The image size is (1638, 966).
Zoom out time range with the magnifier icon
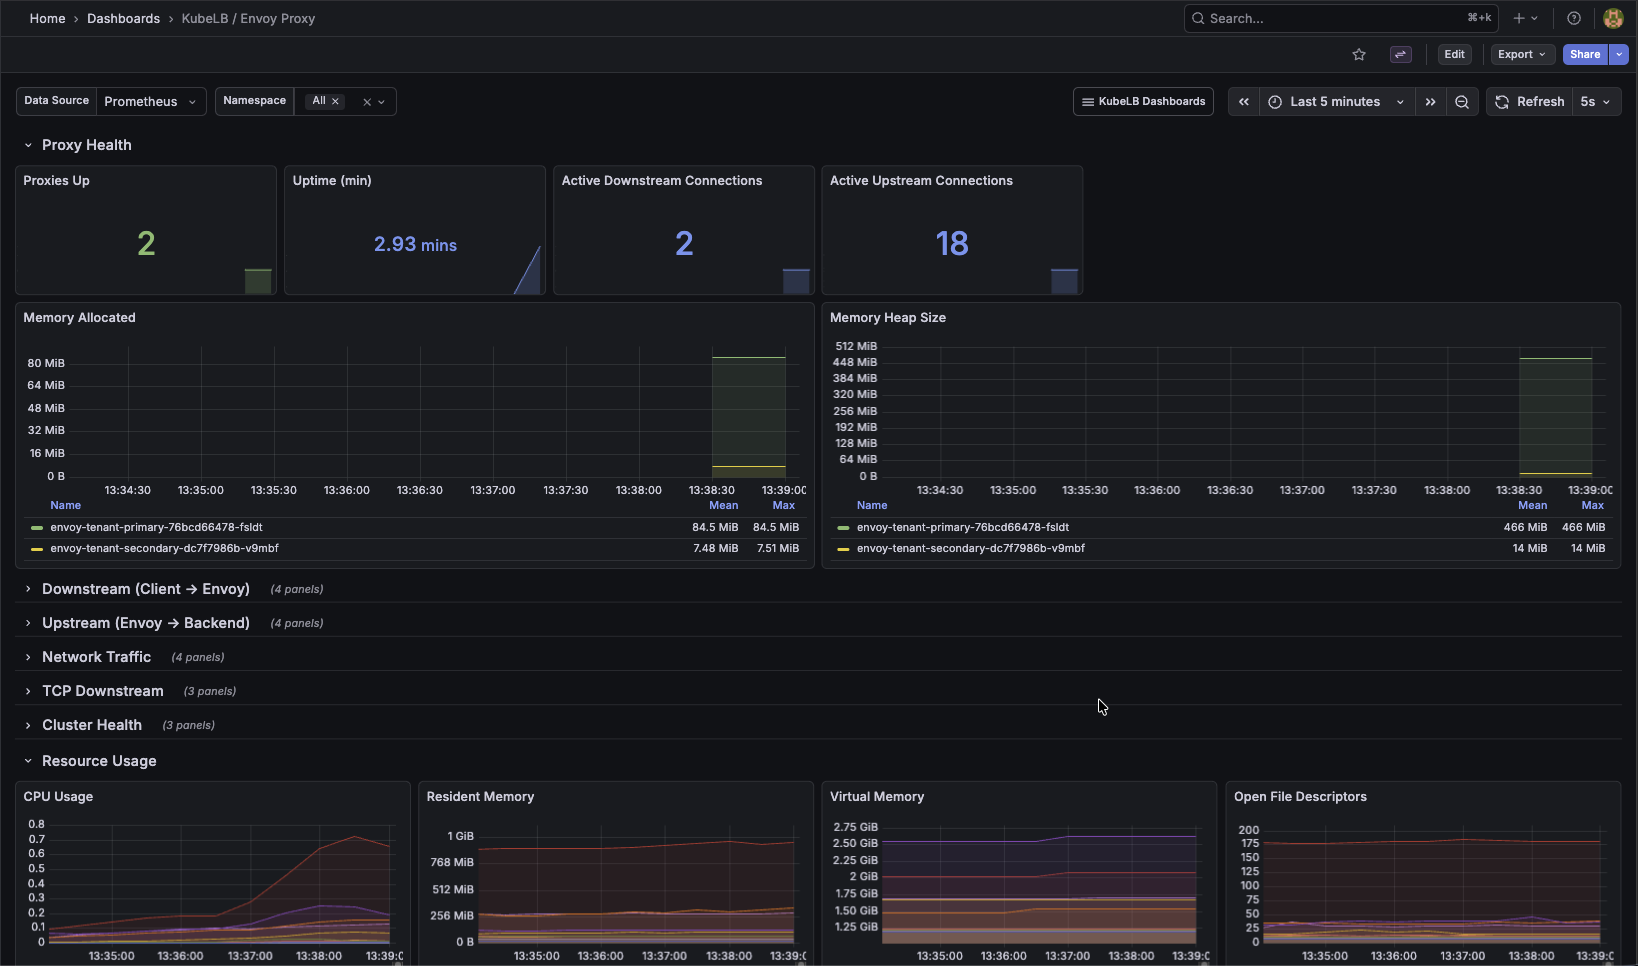point(1462,101)
